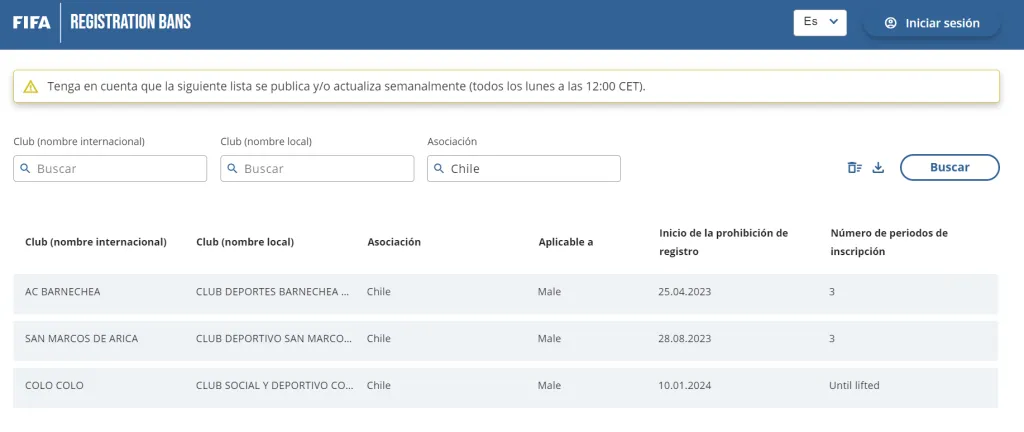Click the clear filters trash icon
Image resolution: width=1024 pixels, height=432 pixels.
(854, 168)
